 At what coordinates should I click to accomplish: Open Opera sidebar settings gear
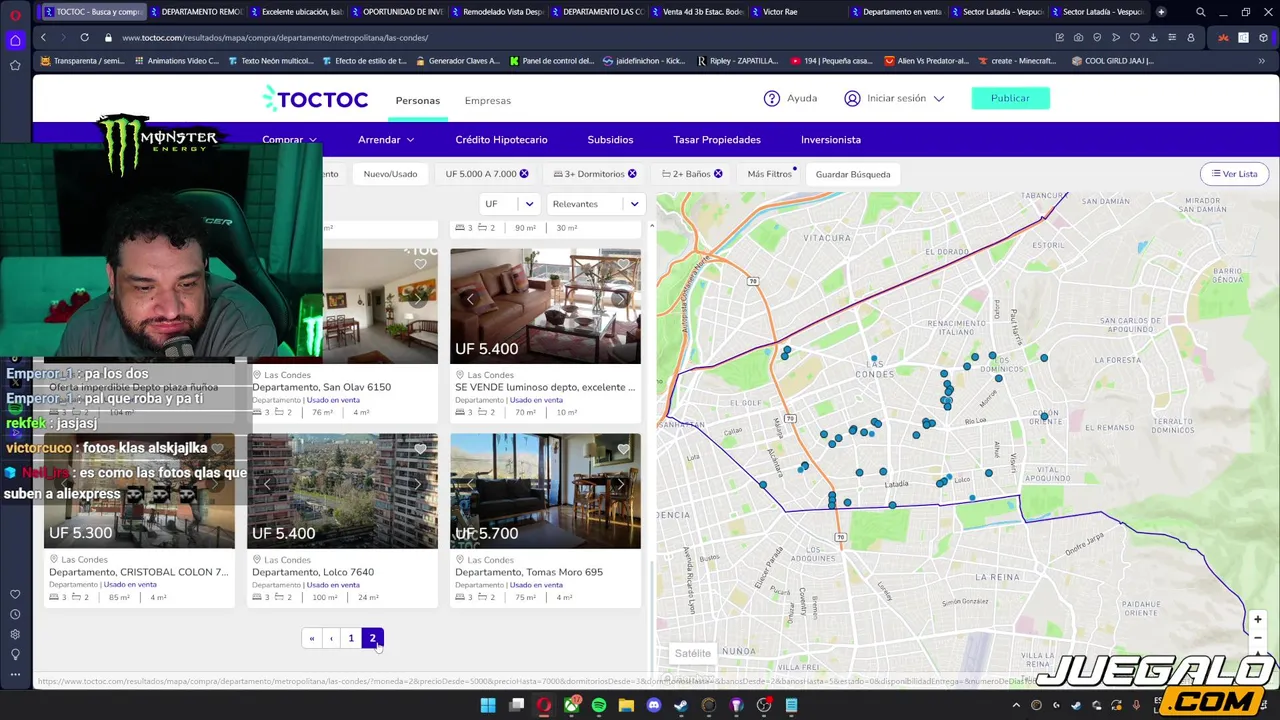tap(15, 634)
